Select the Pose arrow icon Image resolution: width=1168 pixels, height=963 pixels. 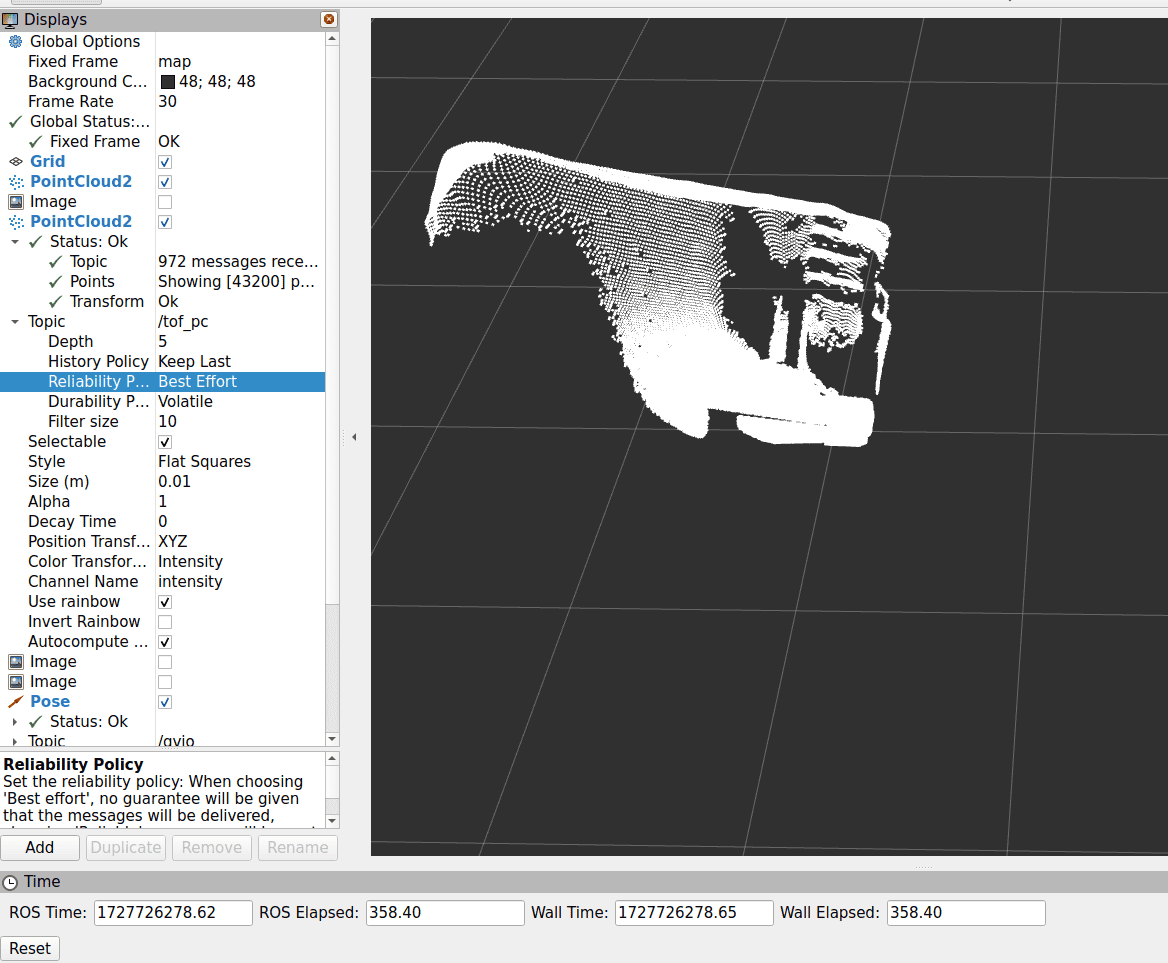tap(16, 702)
